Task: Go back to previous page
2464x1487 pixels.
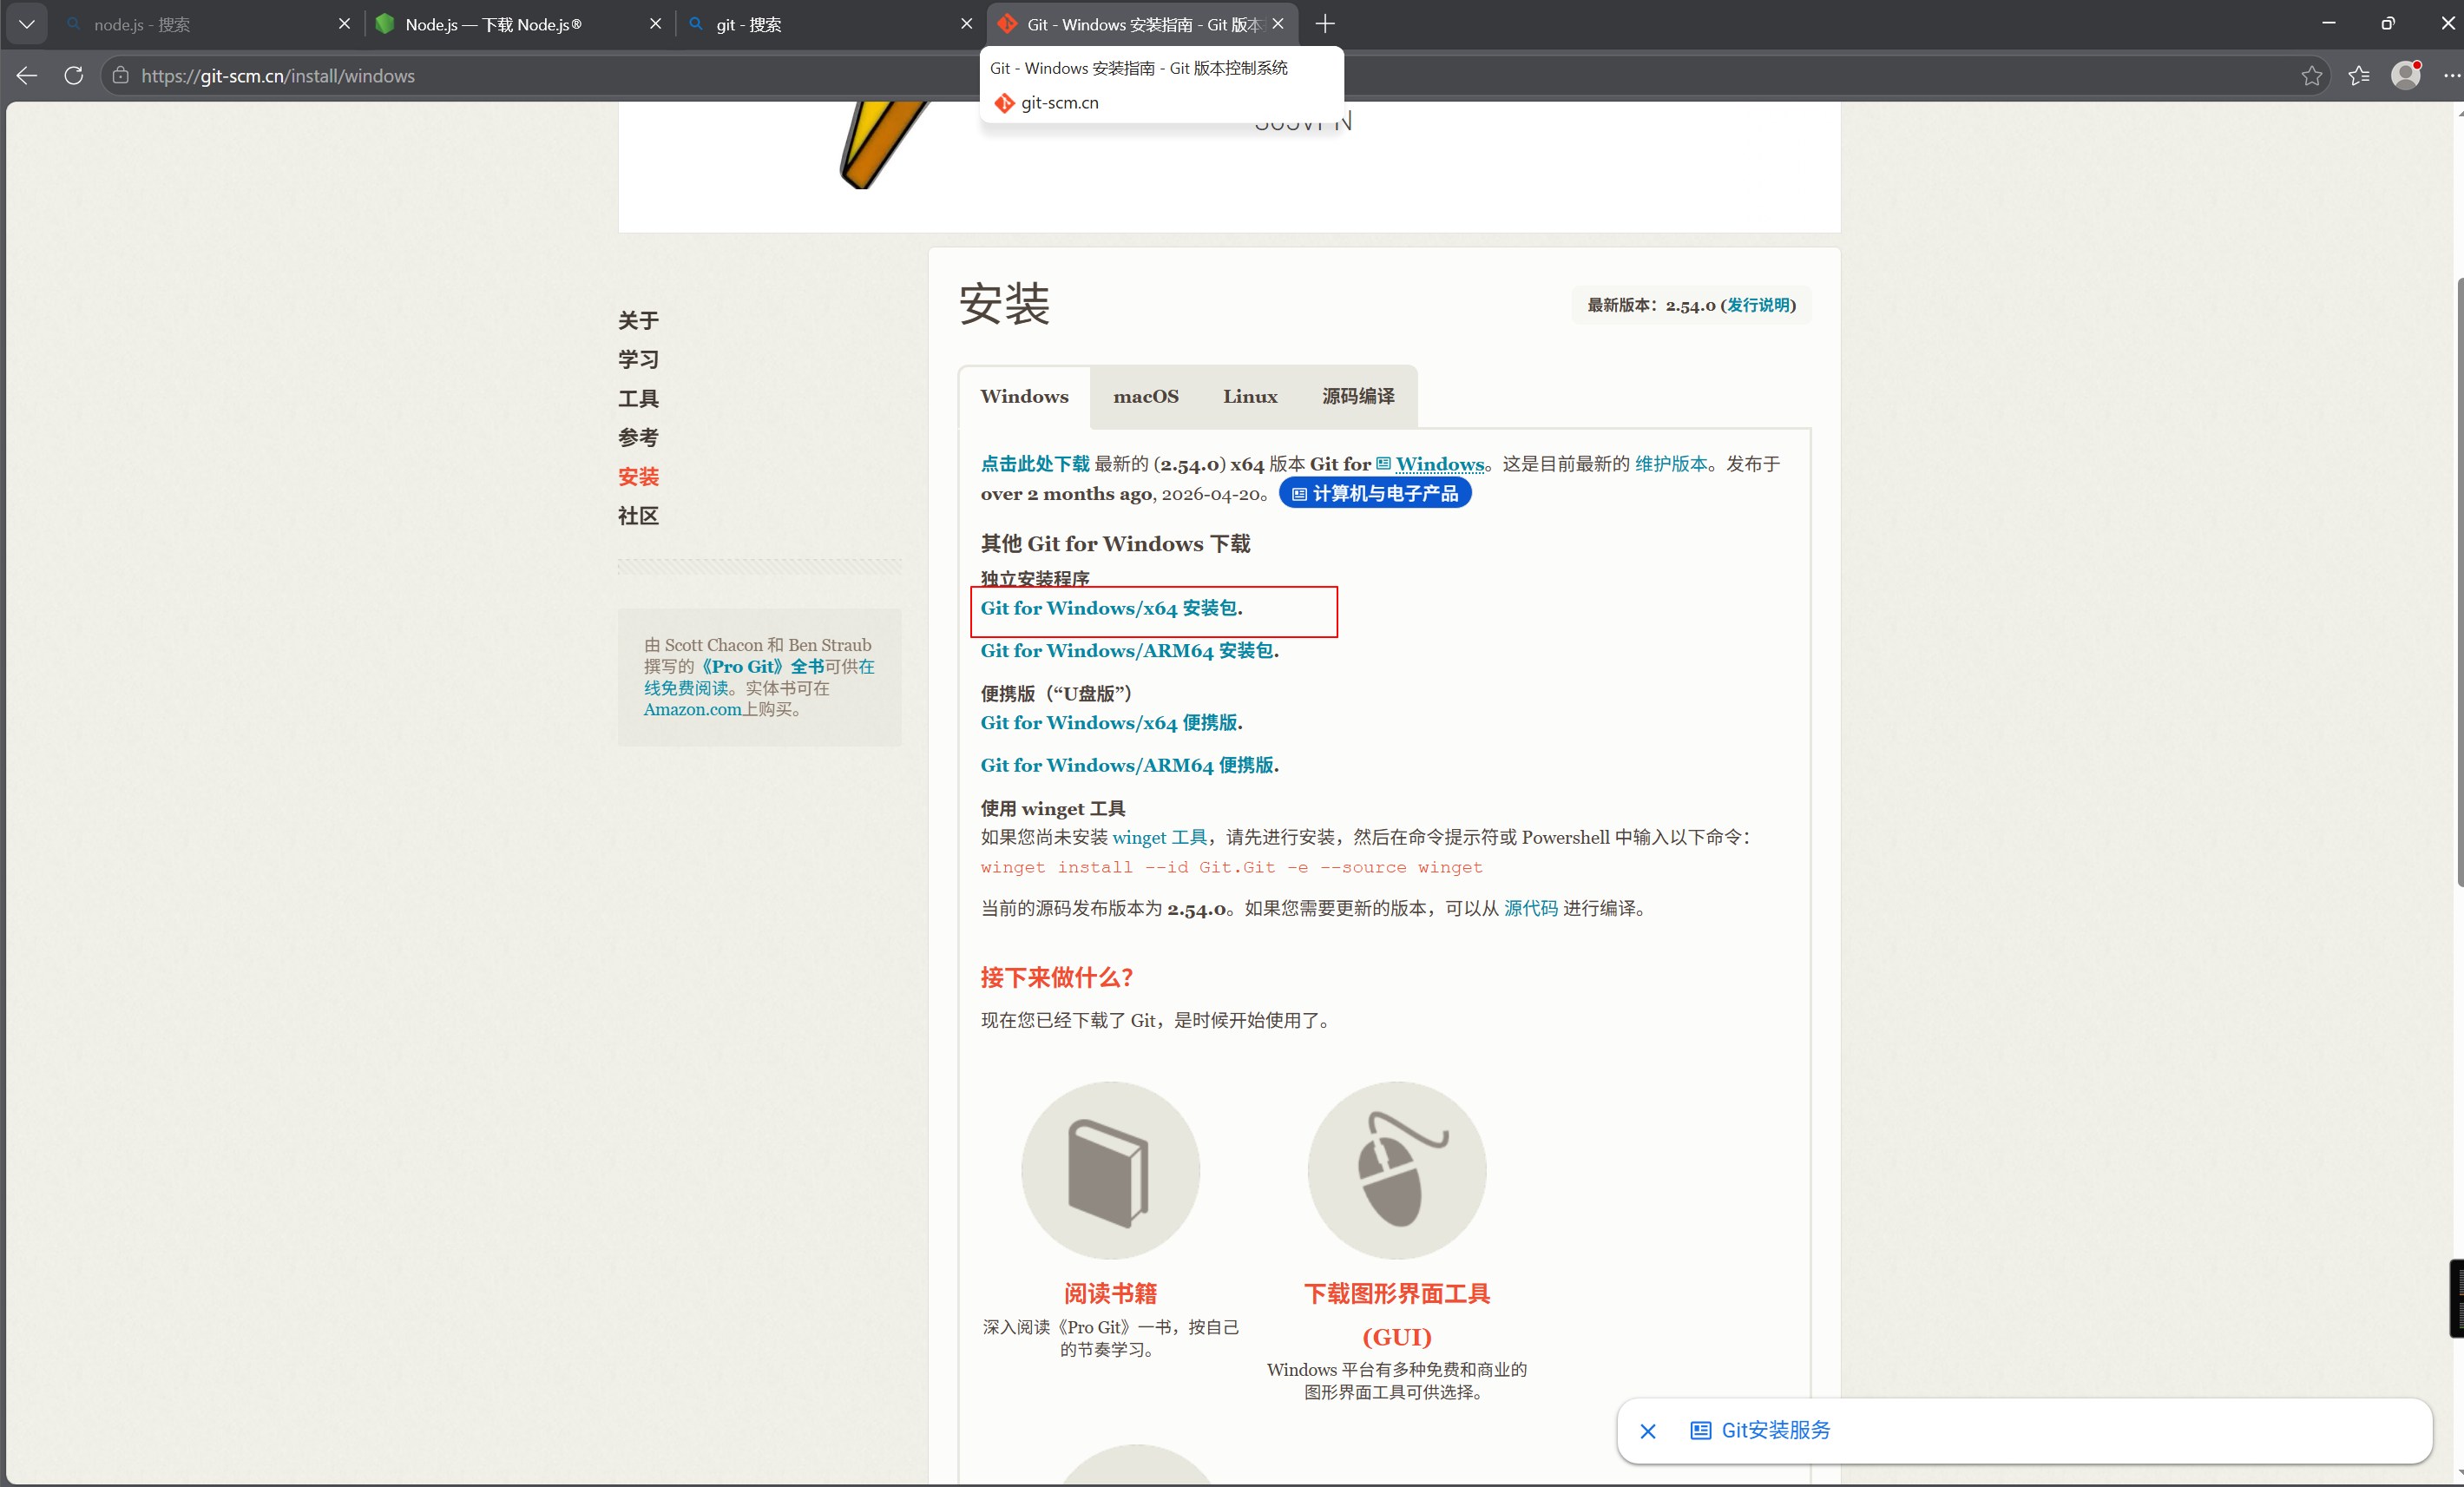Action: point(27,76)
